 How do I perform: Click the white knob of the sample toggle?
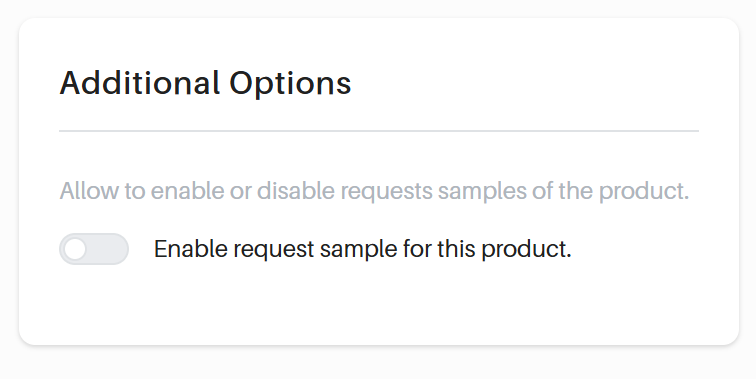(75, 249)
